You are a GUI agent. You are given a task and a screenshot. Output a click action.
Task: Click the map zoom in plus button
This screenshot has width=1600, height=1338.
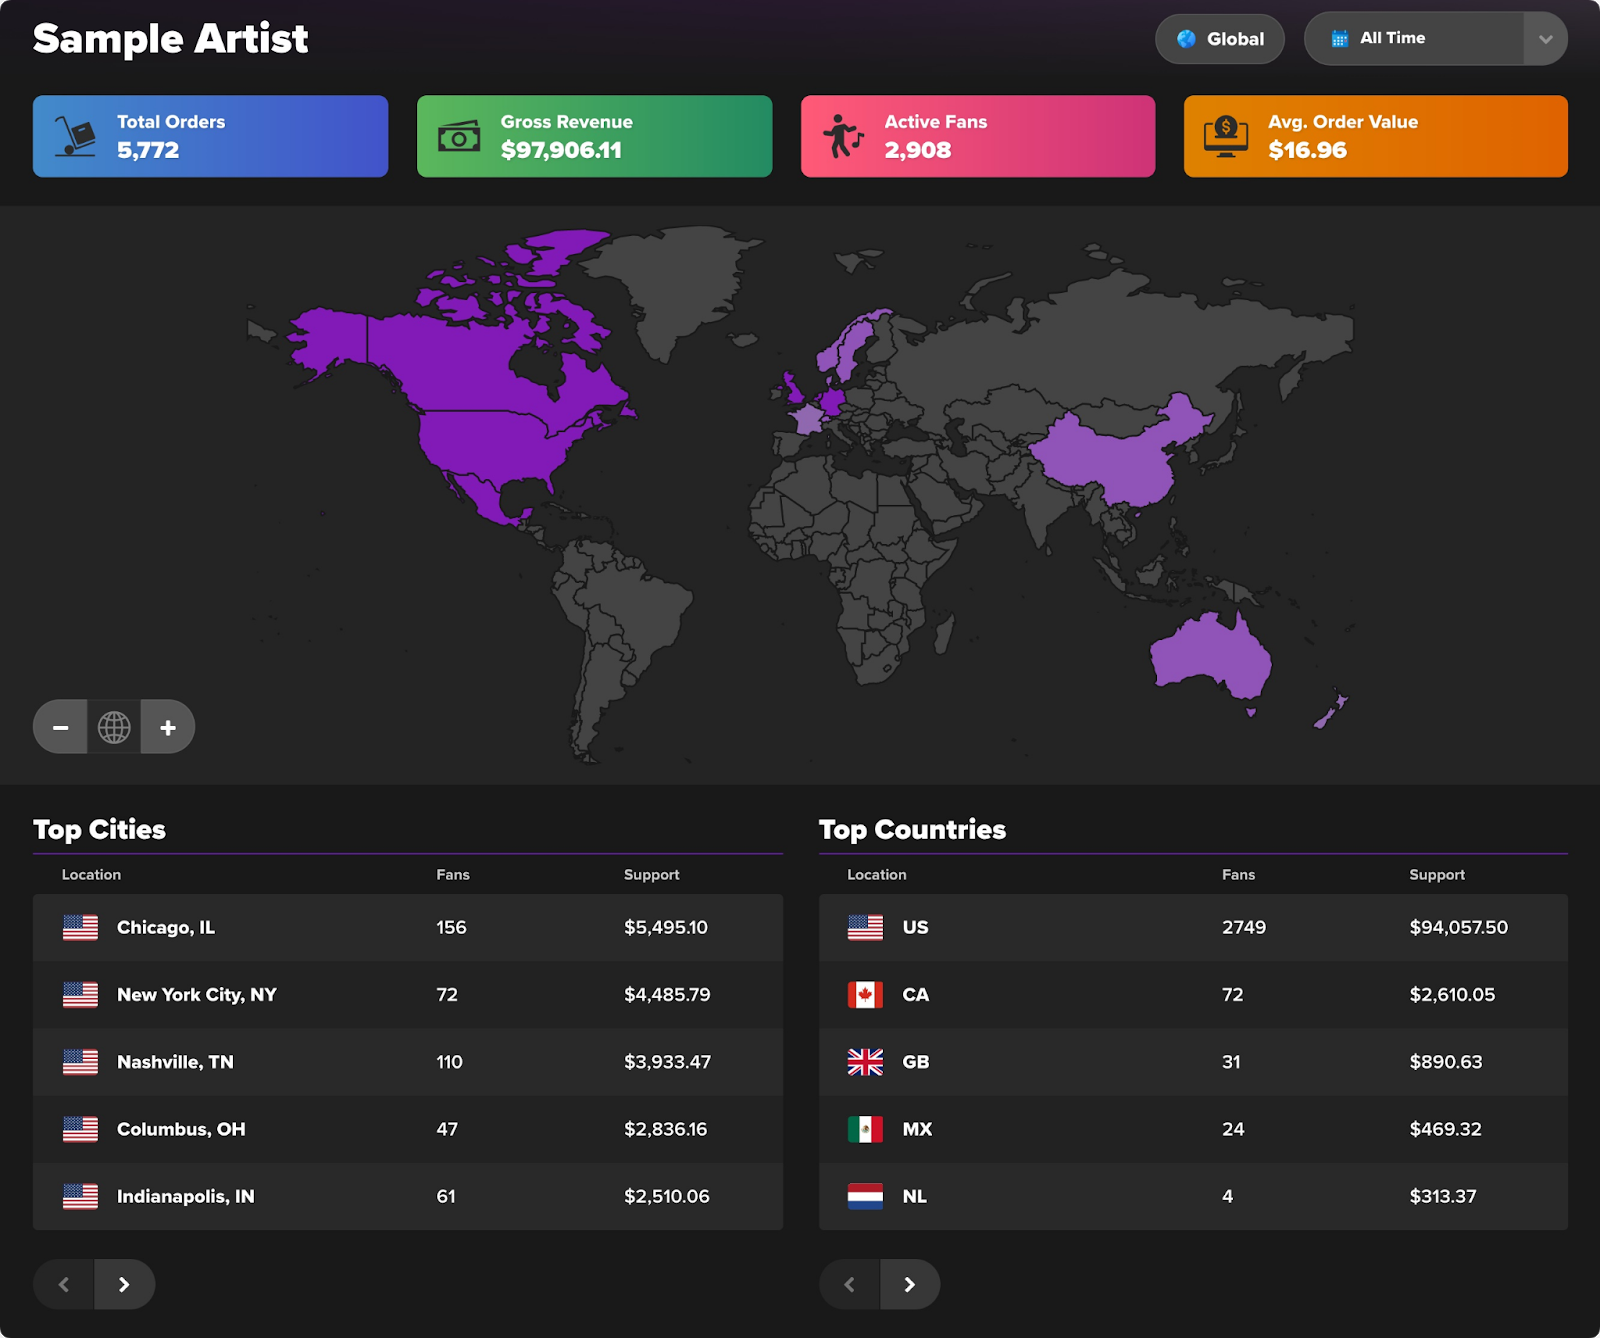pos(168,727)
